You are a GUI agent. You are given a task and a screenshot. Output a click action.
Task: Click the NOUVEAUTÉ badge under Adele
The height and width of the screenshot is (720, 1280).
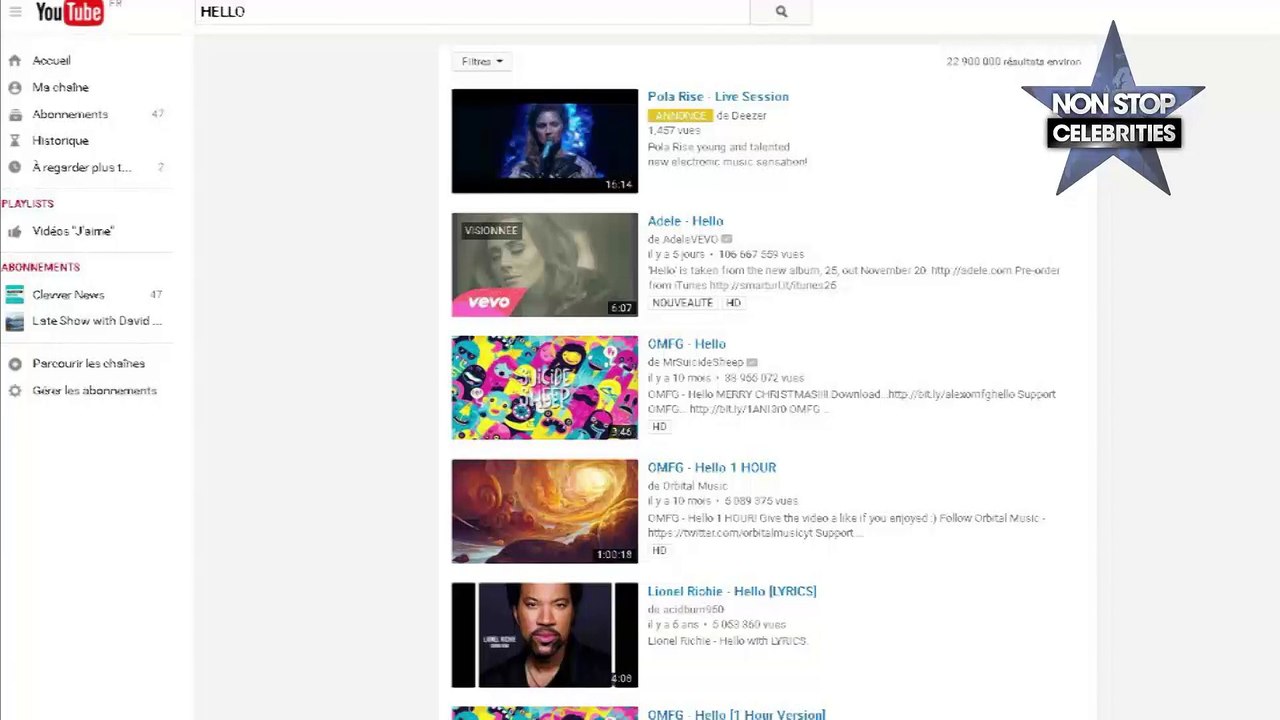[683, 303]
